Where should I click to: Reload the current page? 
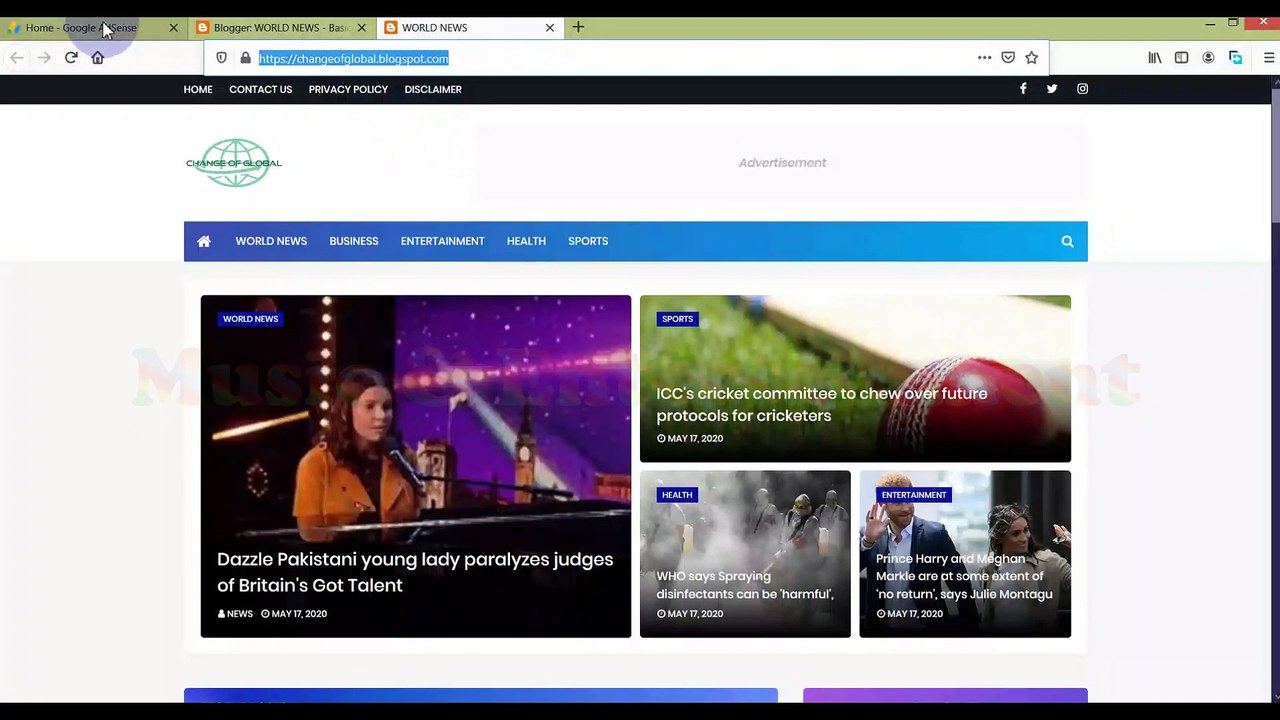point(71,58)
